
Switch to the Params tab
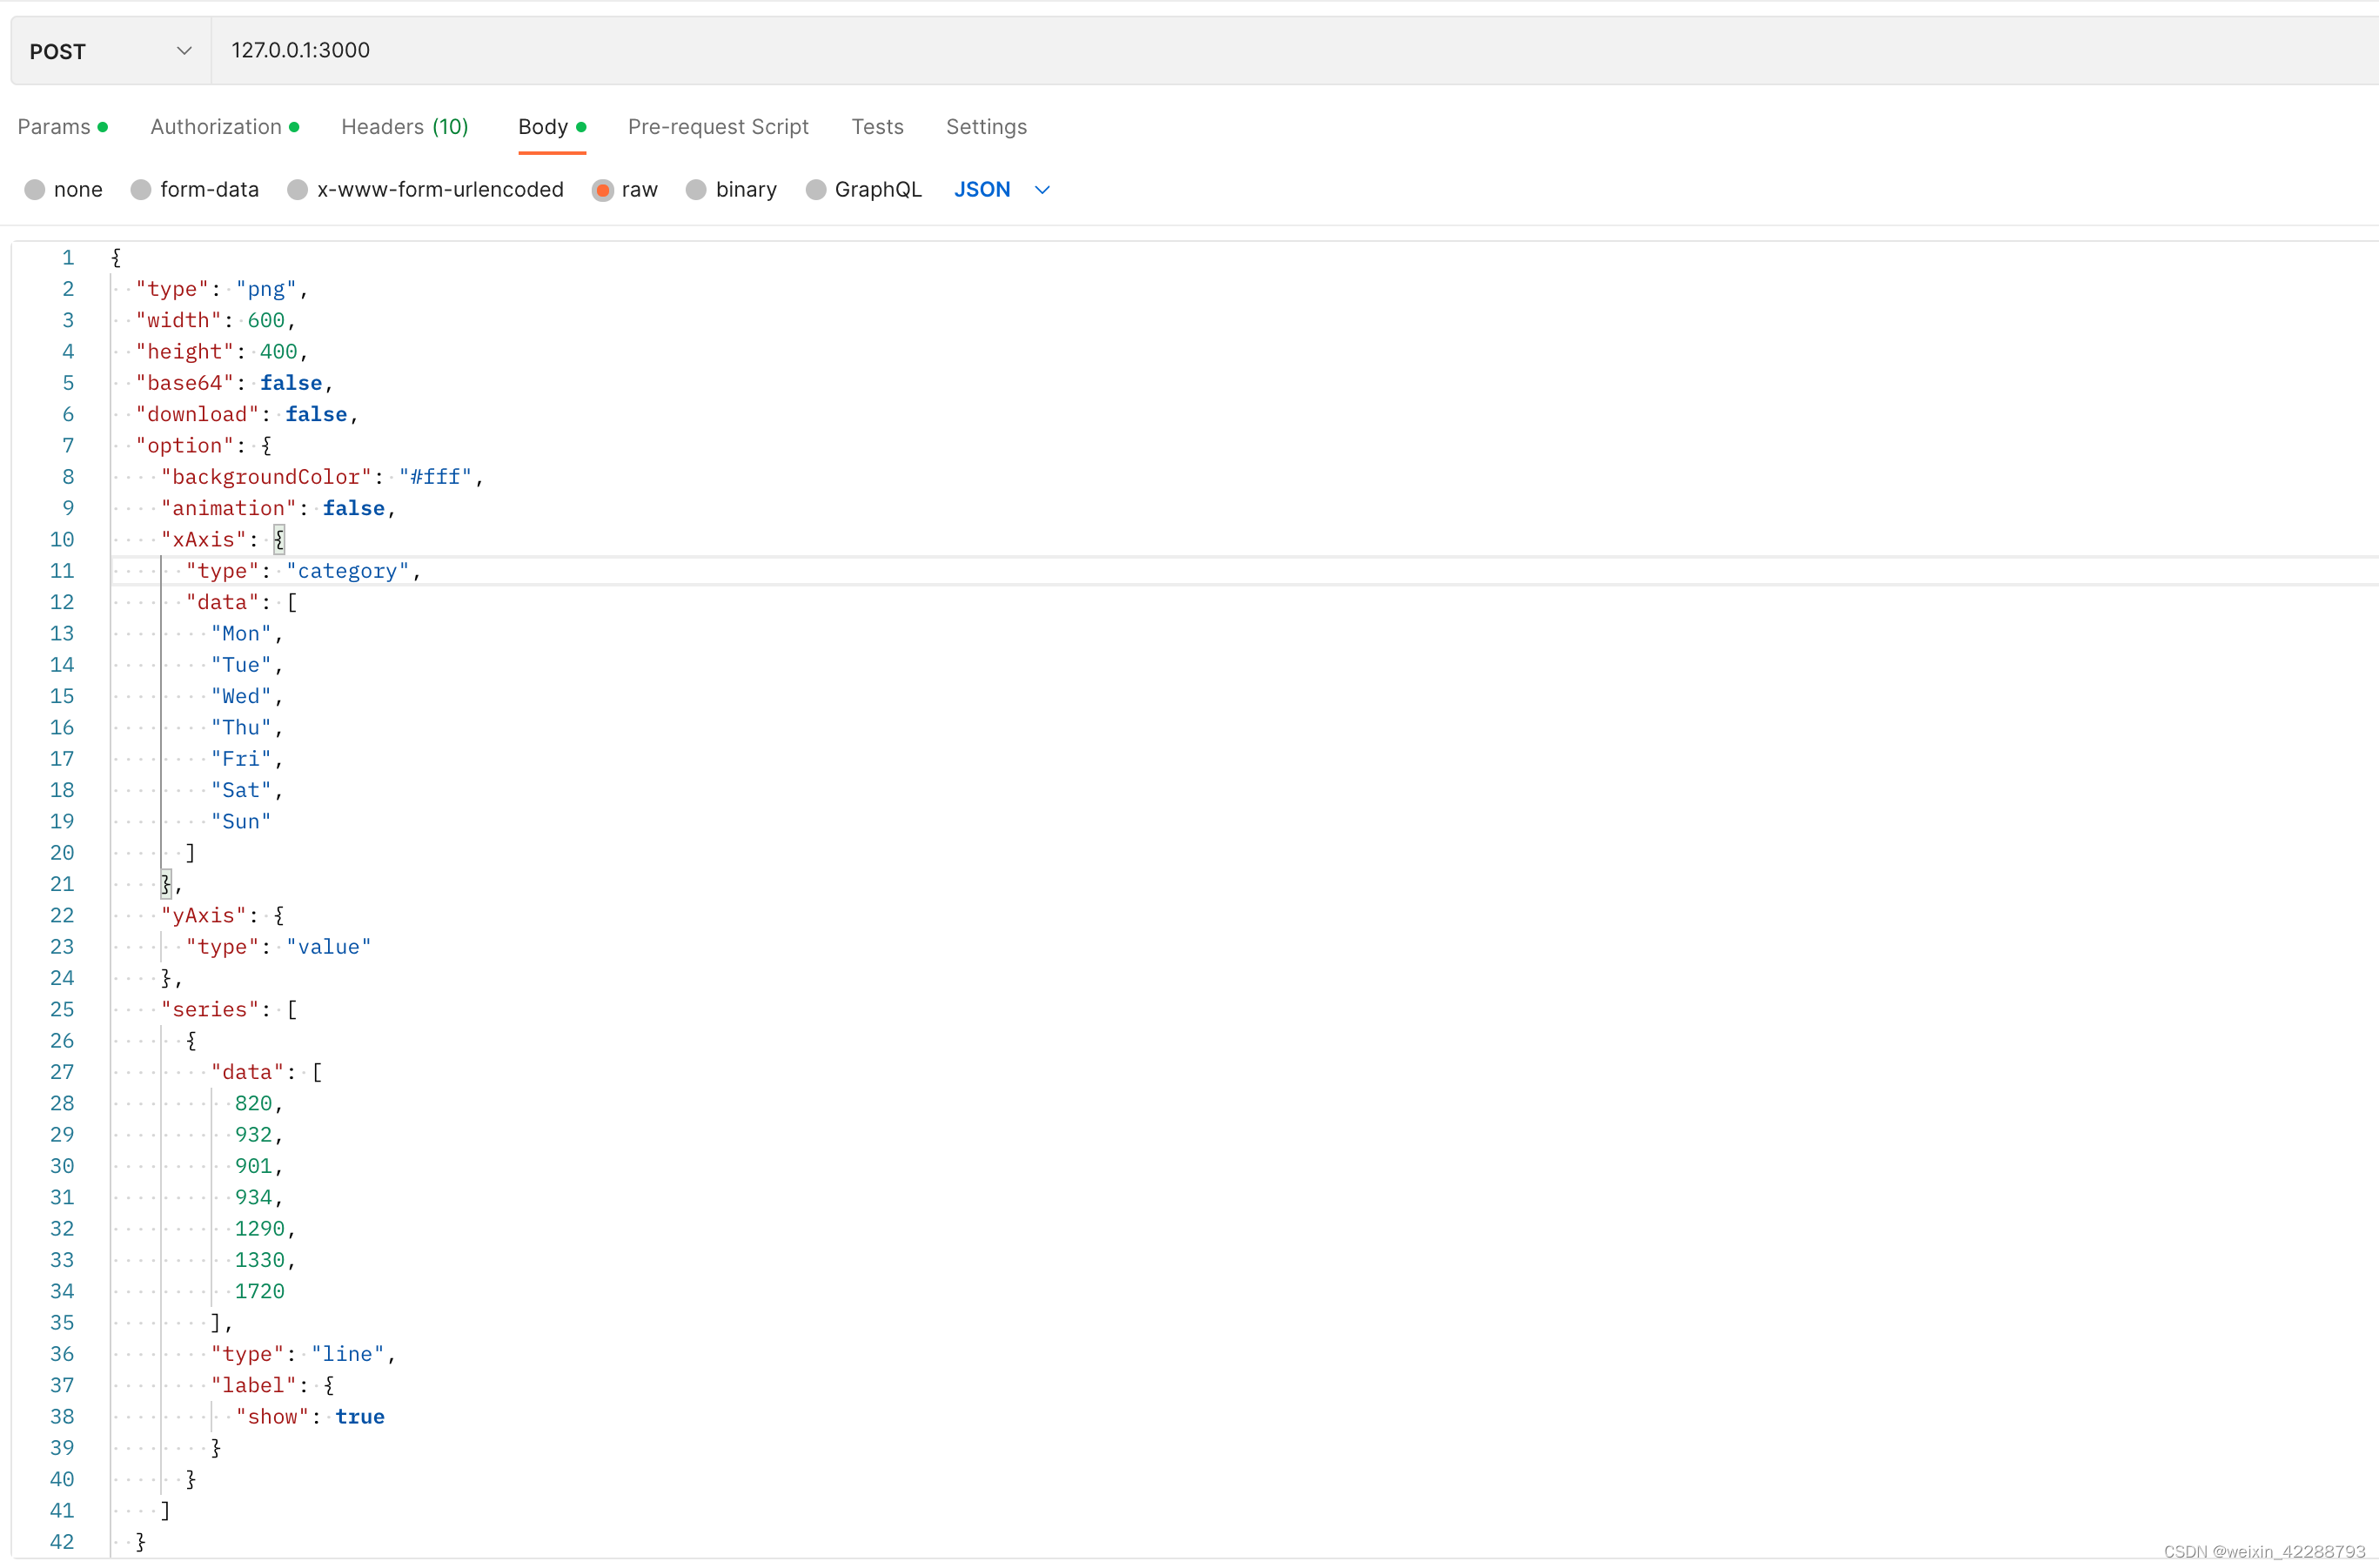pyautogui.click(x=55, y=127)
